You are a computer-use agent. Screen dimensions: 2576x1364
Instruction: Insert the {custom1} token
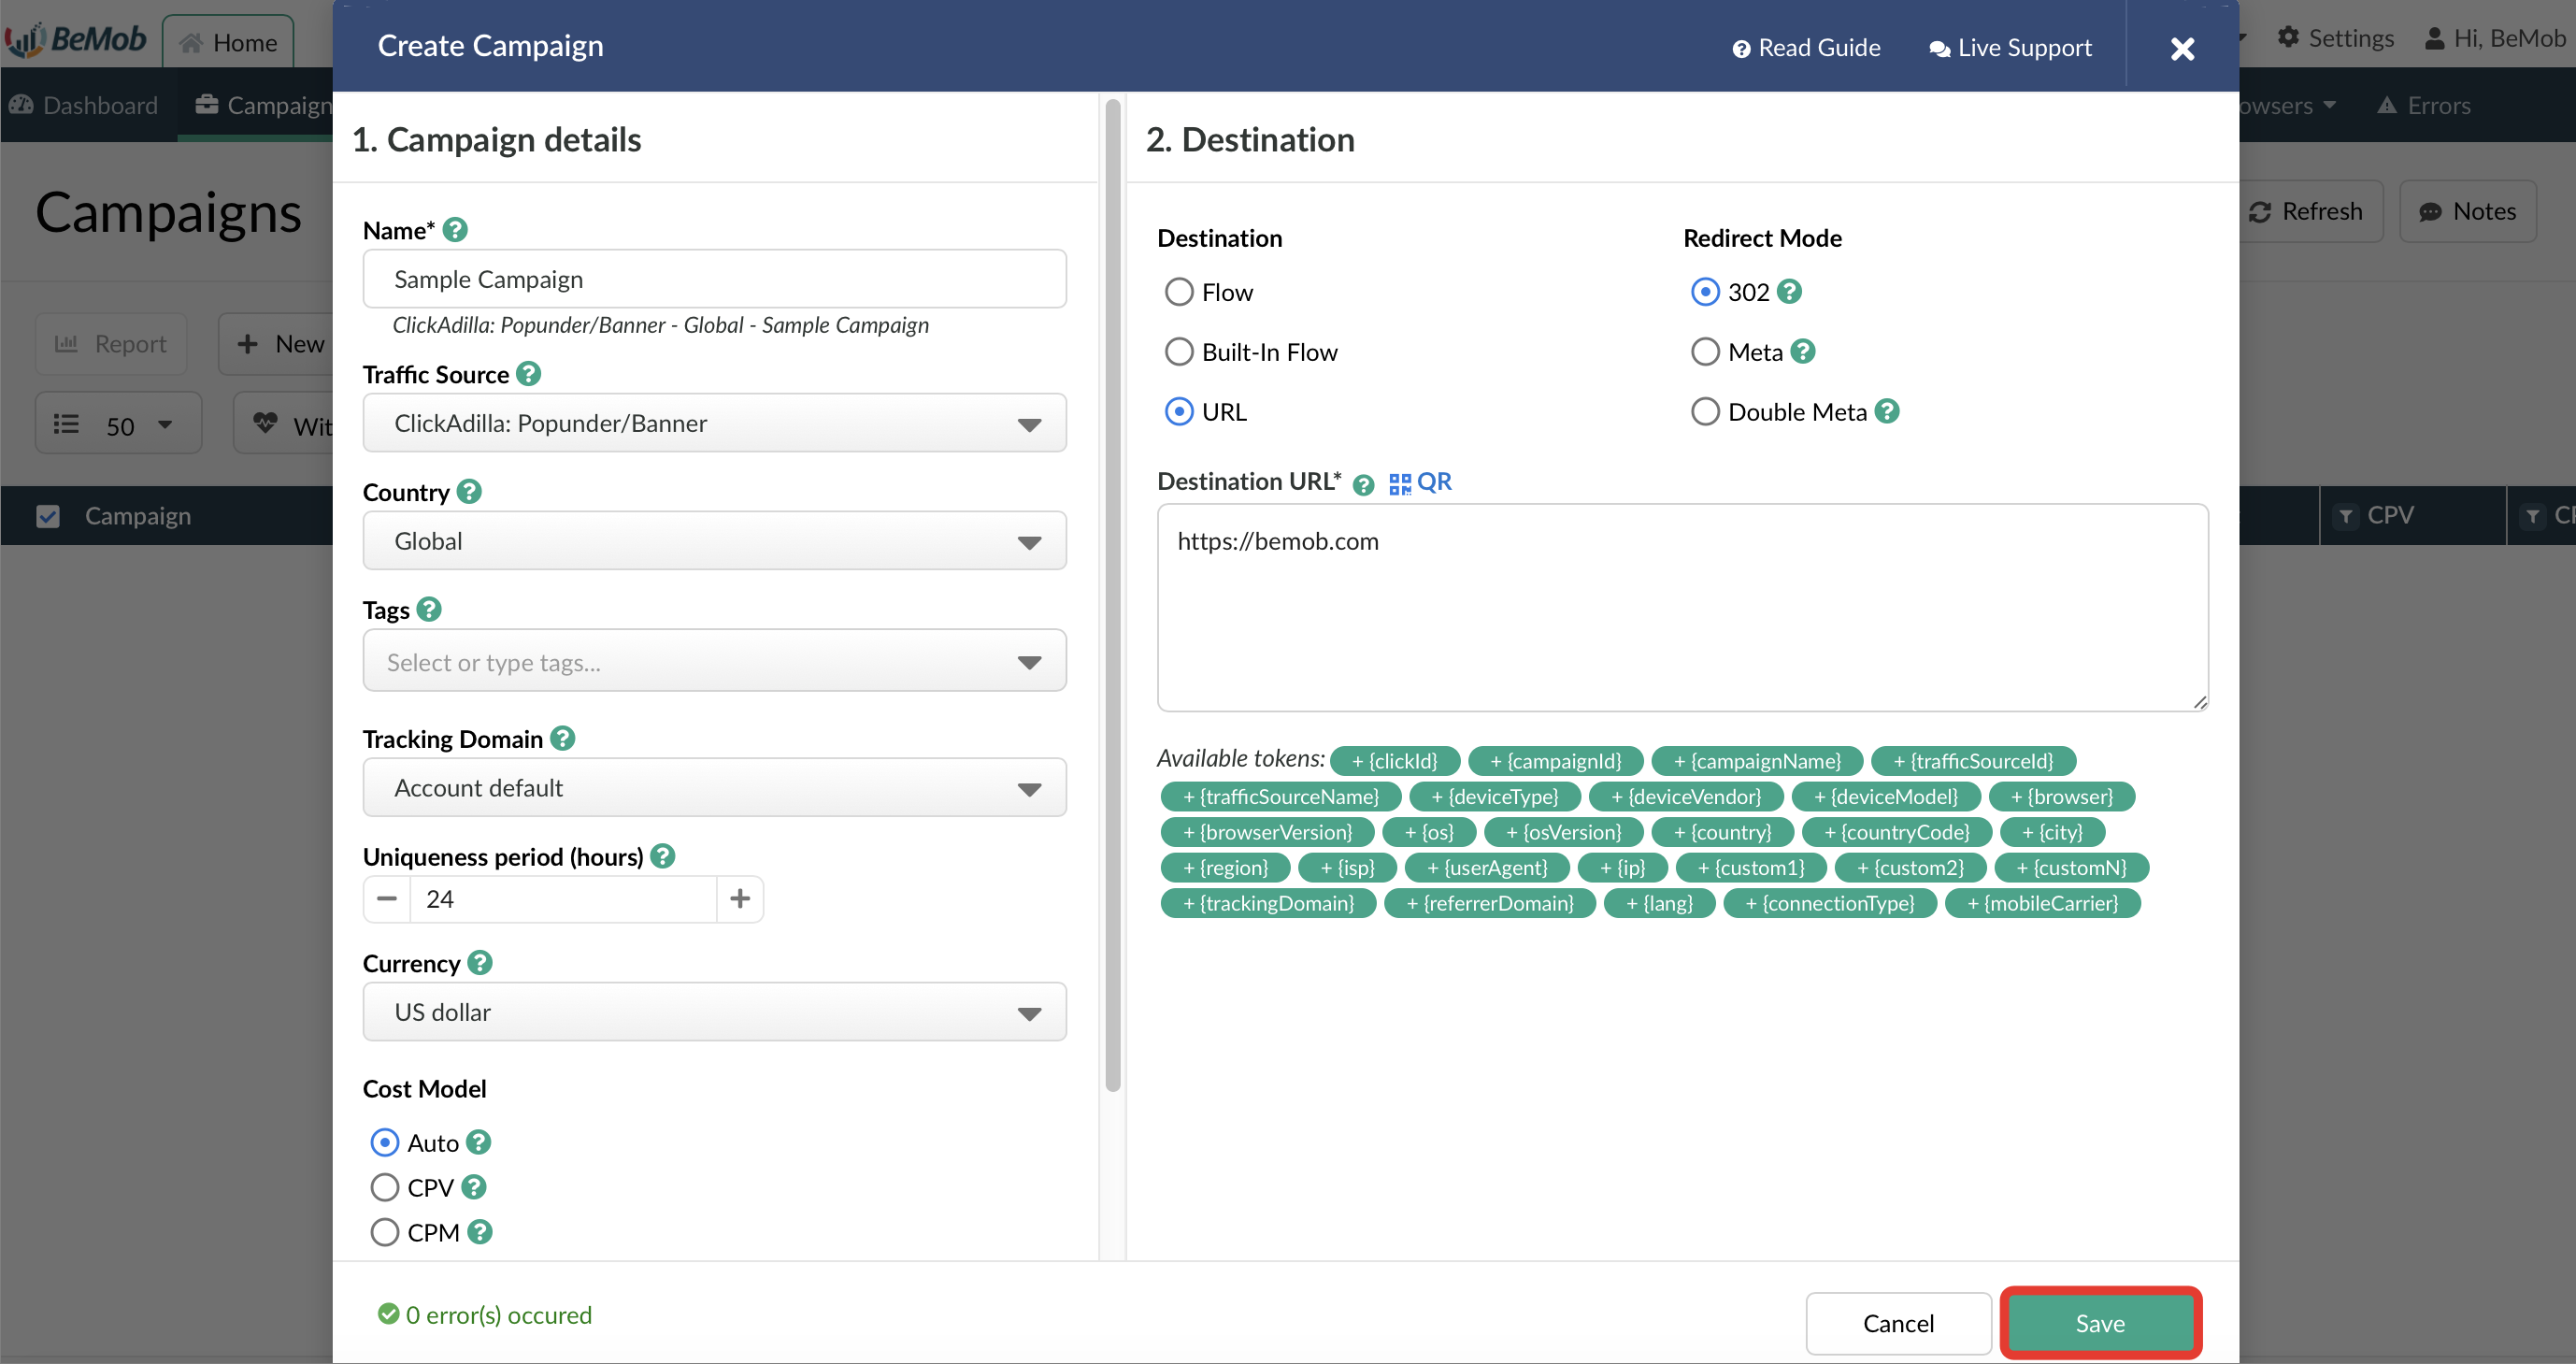(x=1751, y=868)
